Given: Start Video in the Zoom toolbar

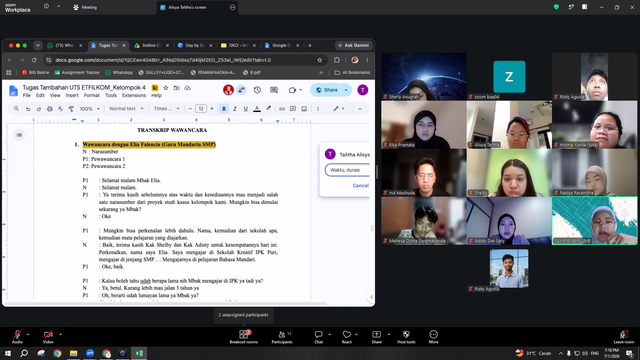Looking at the screenshot, I should coord(48,337).
